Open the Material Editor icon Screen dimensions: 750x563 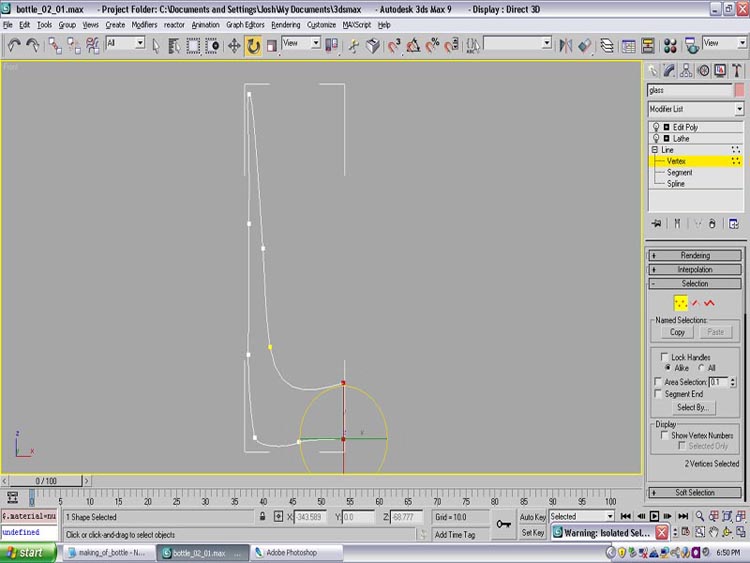pos(669,45)
